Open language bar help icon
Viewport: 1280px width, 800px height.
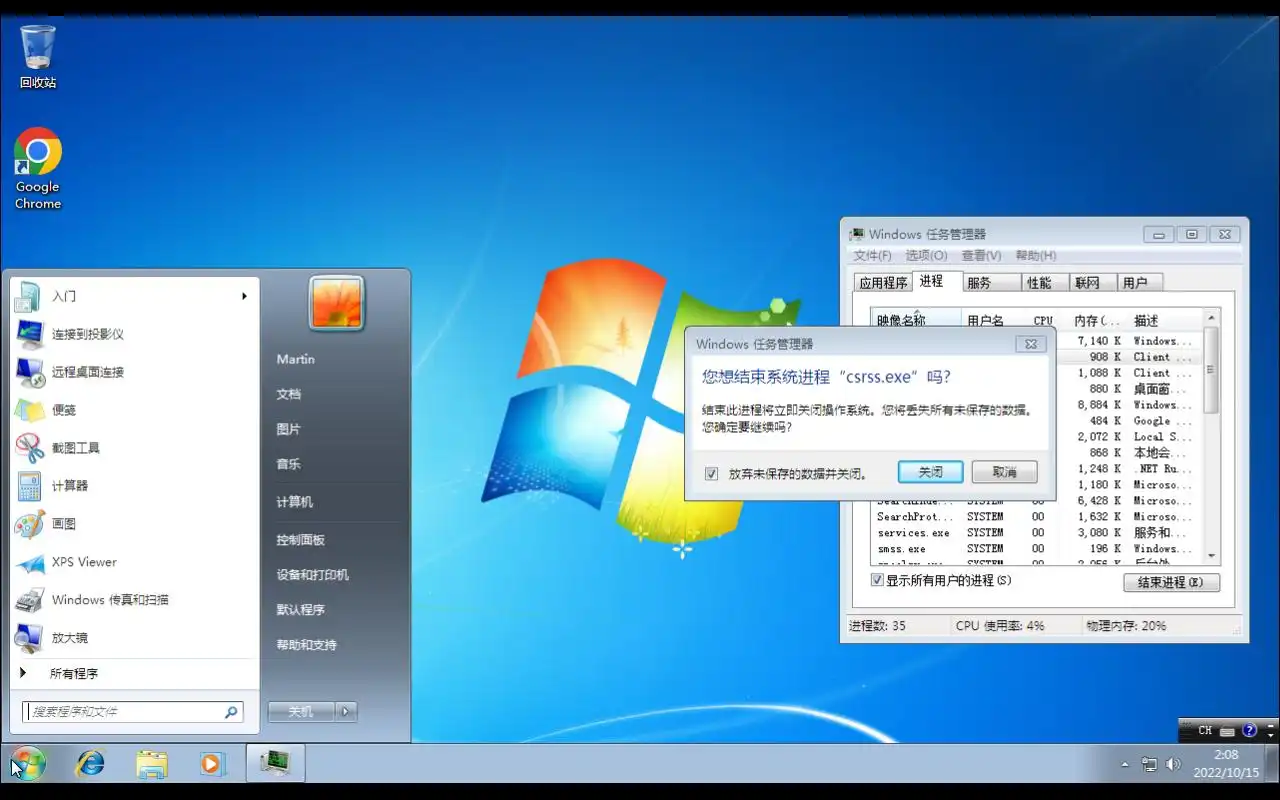(1250, 731)
